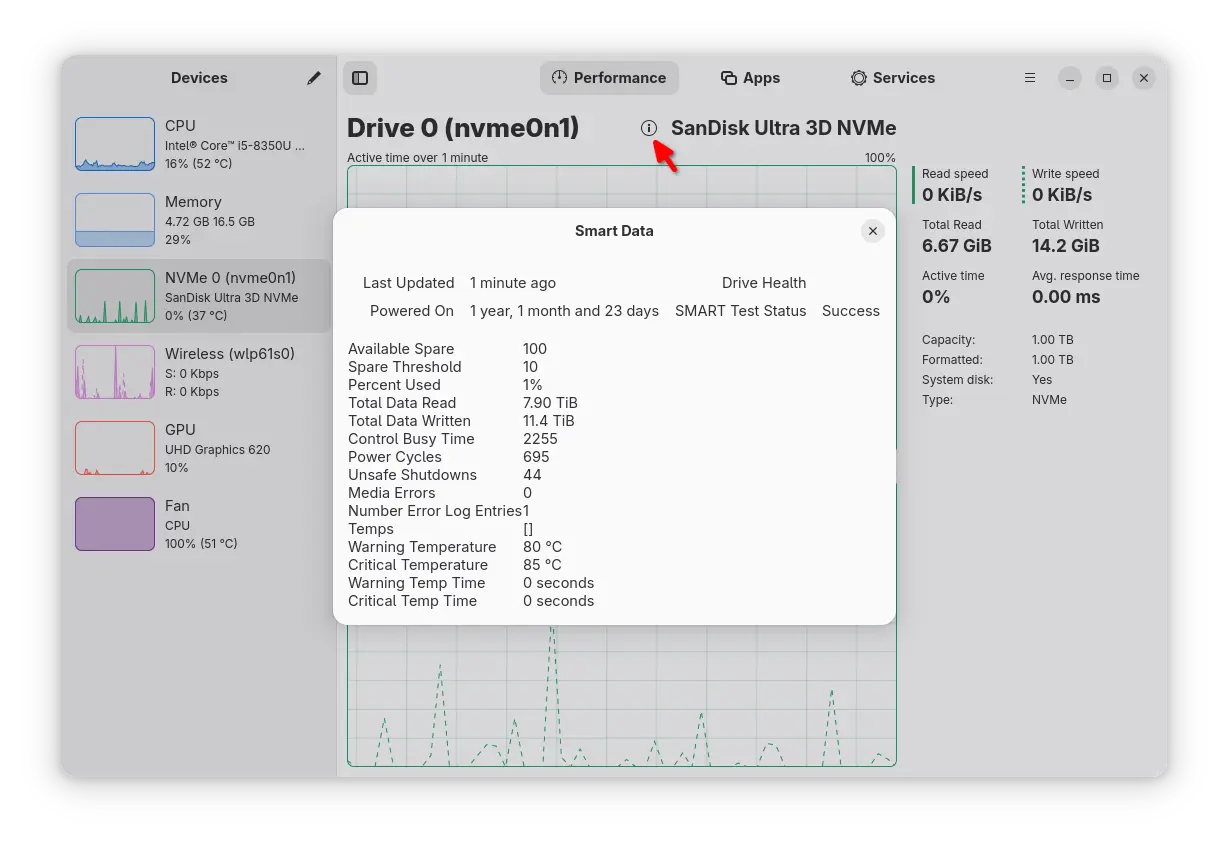Click the SMART Test Status 'Success' value
The width and height of the screenshot is (1228, 844).
[x=851, y=311]
